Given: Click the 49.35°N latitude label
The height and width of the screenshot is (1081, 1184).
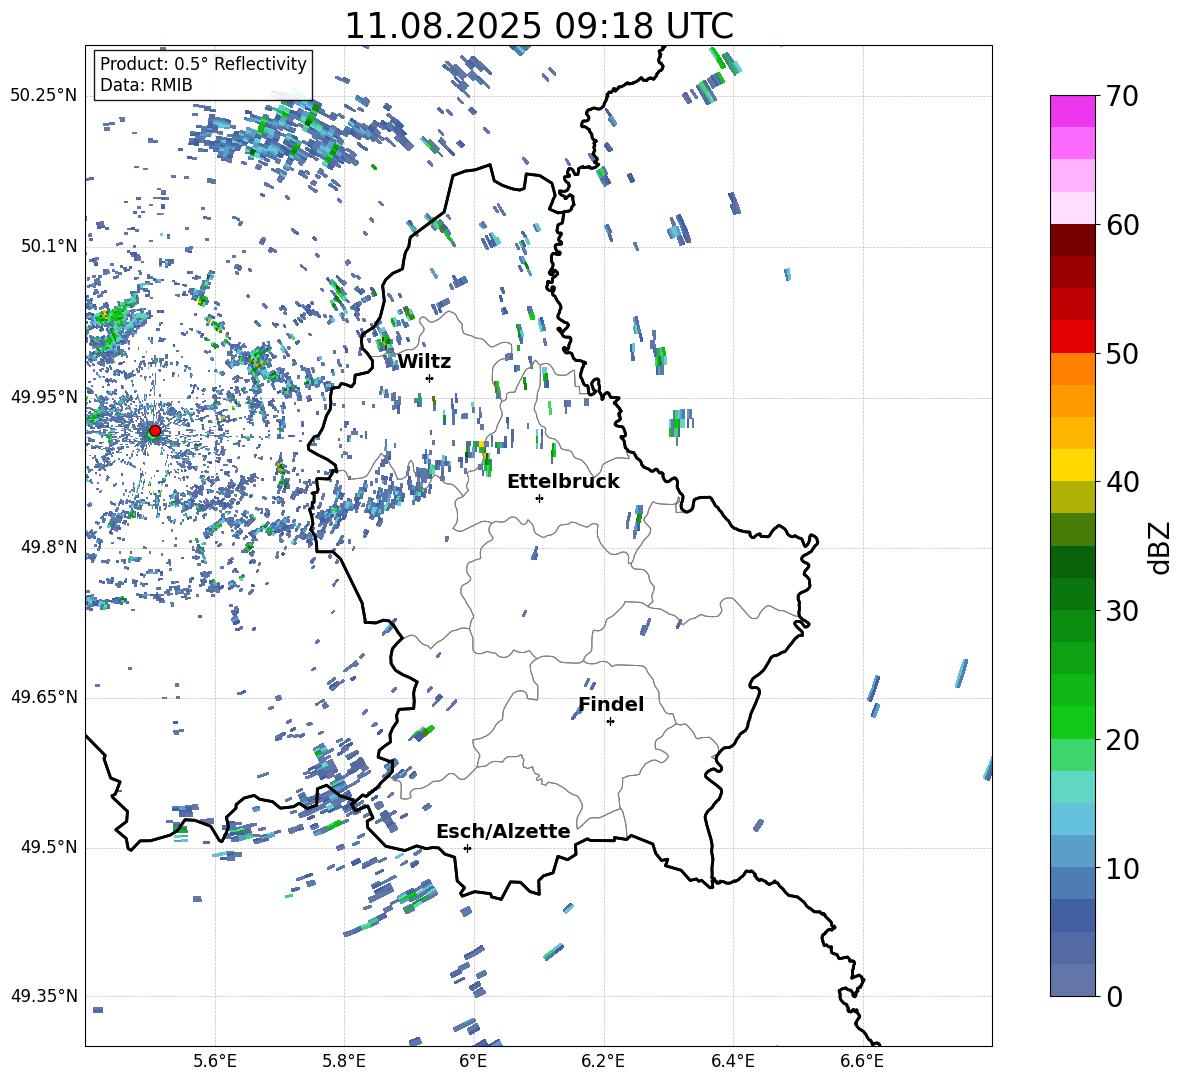Looking at the screenshot, I should [x=44, y=996].
